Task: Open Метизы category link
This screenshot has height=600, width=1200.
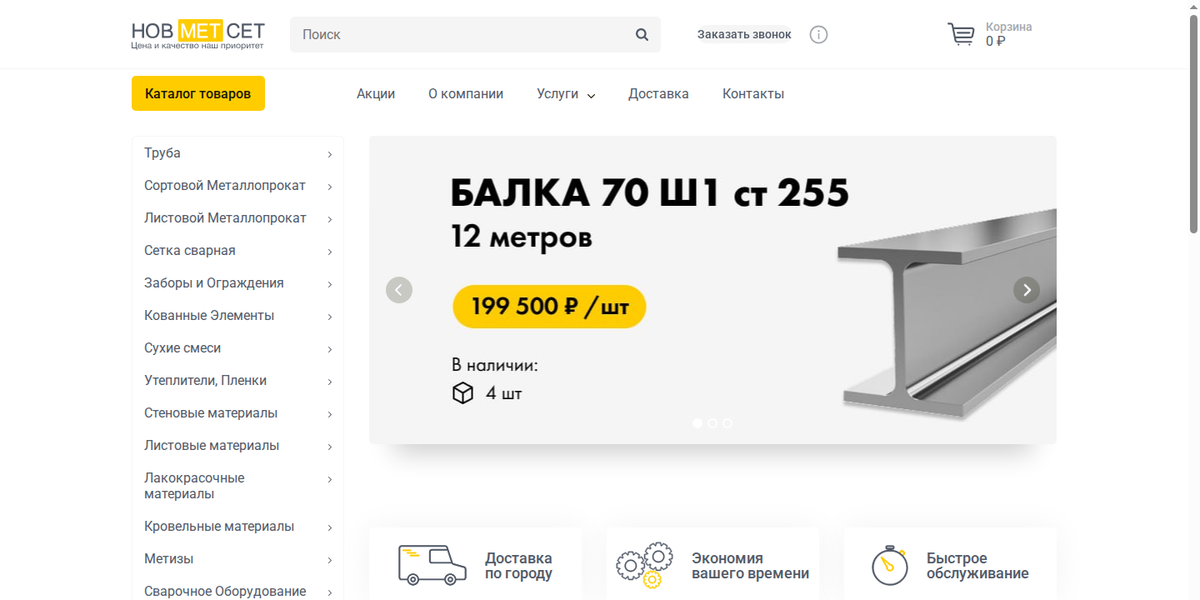Action: [x=169, y=559]
